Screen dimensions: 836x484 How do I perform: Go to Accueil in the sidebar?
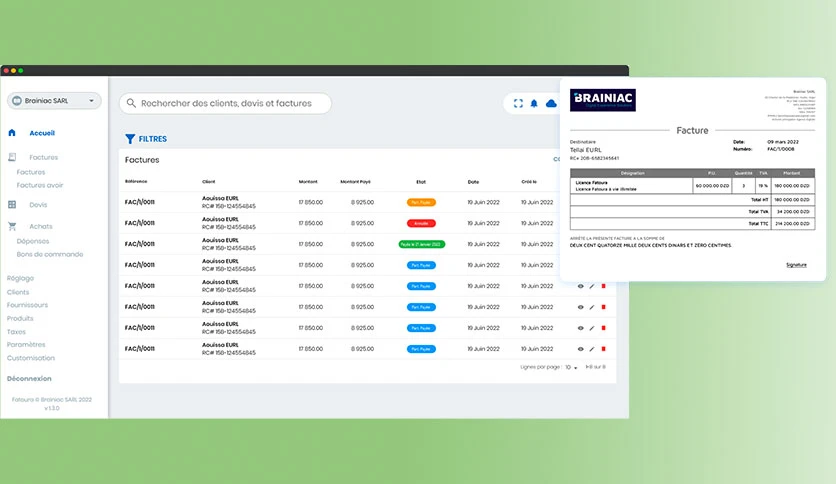pos(42,133)
